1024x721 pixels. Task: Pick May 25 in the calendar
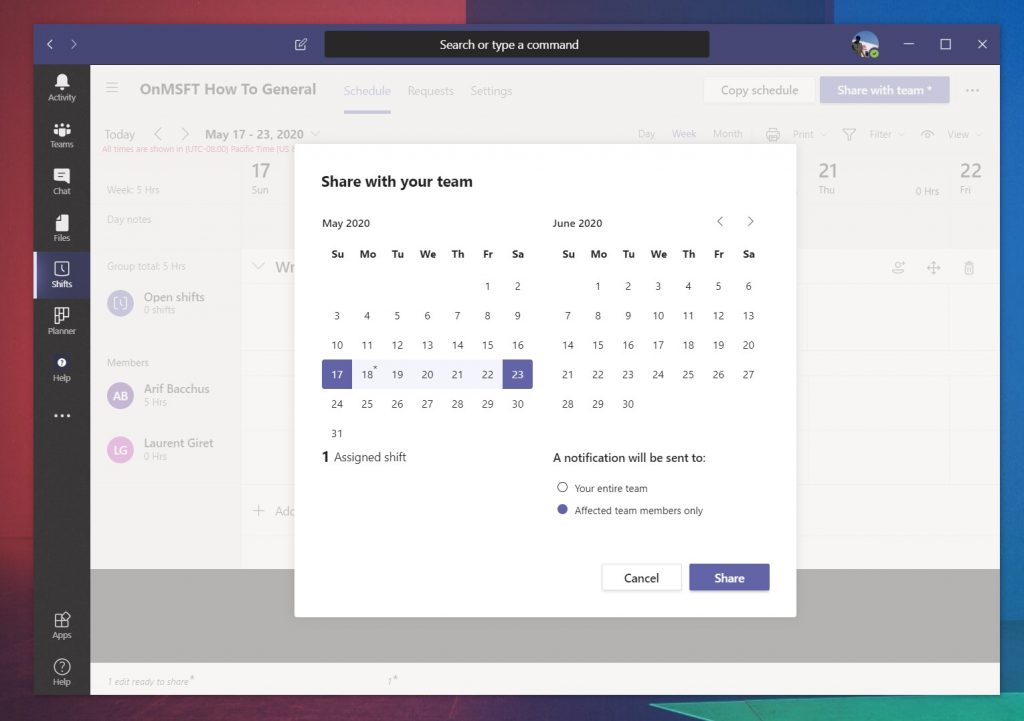click(367, 404)
